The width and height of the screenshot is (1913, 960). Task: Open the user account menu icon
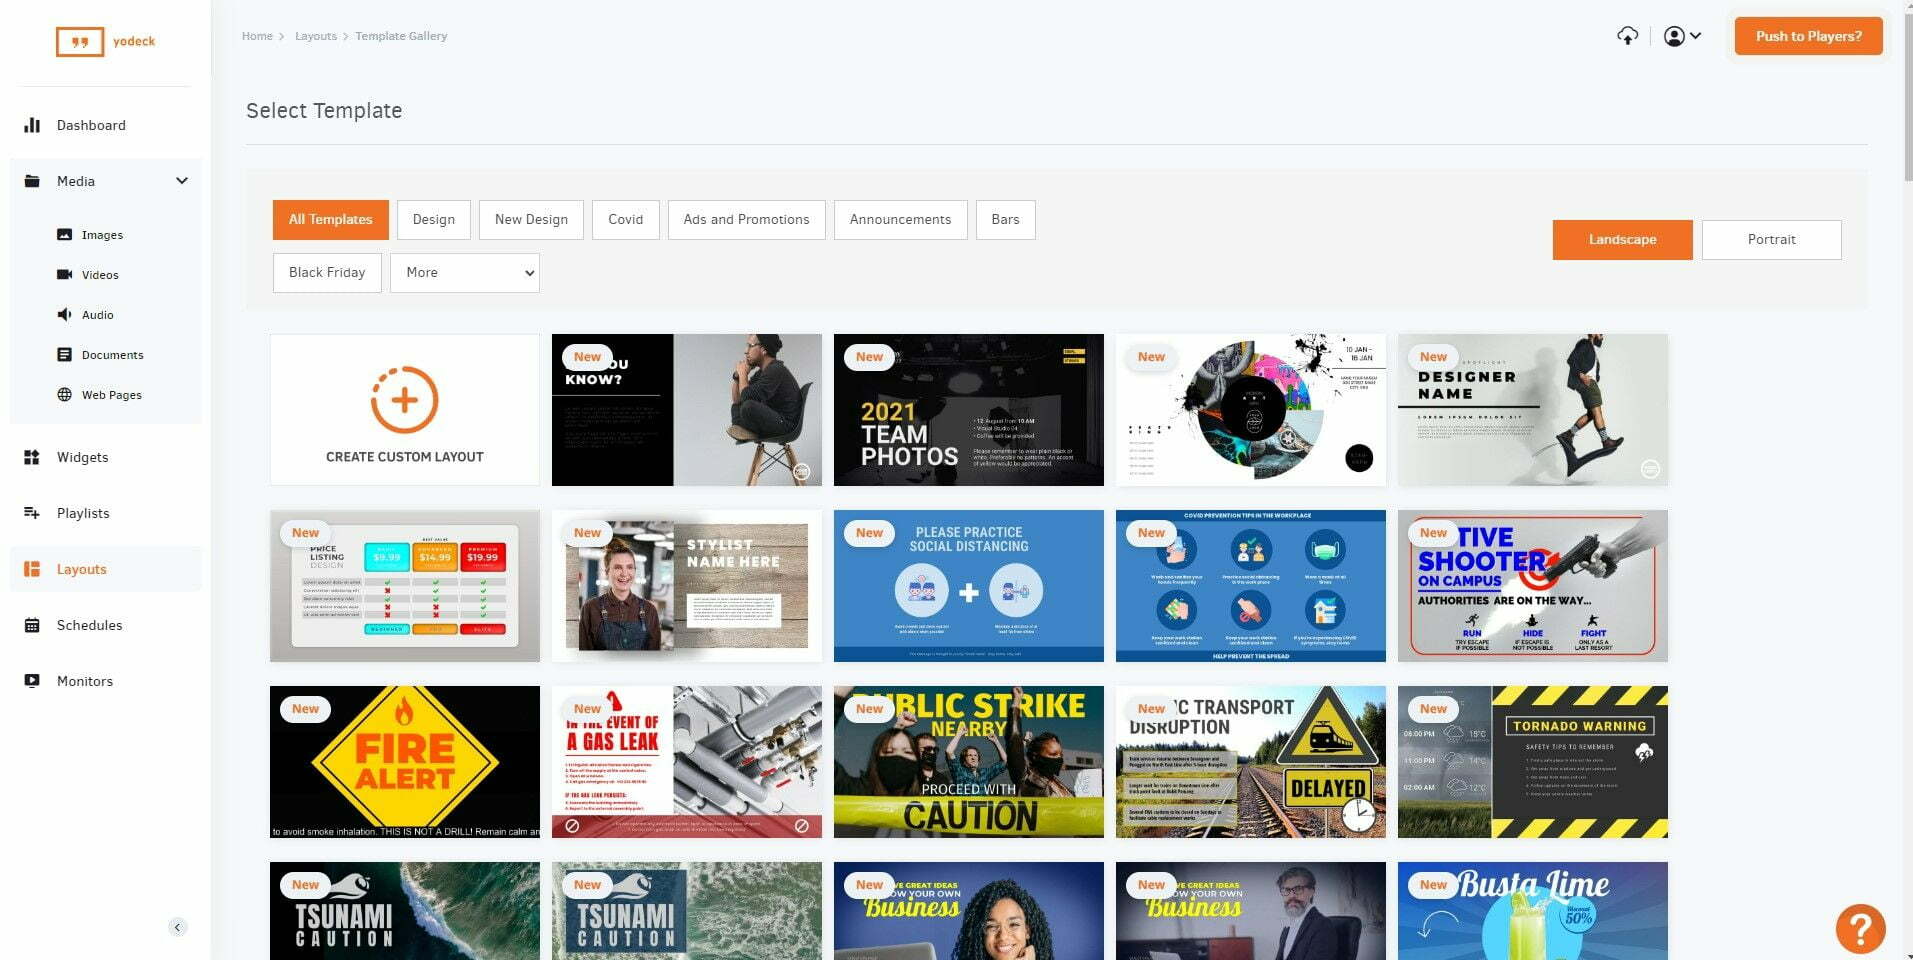point(1682,36)
